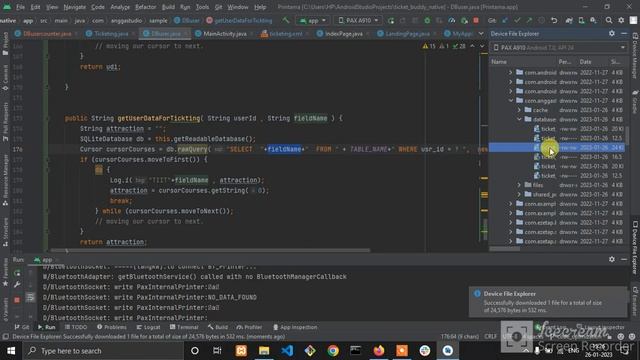This screenshot has height=360, width=640.
Task: Click the green Run app icon in toolbar
Action: point(391,20)
